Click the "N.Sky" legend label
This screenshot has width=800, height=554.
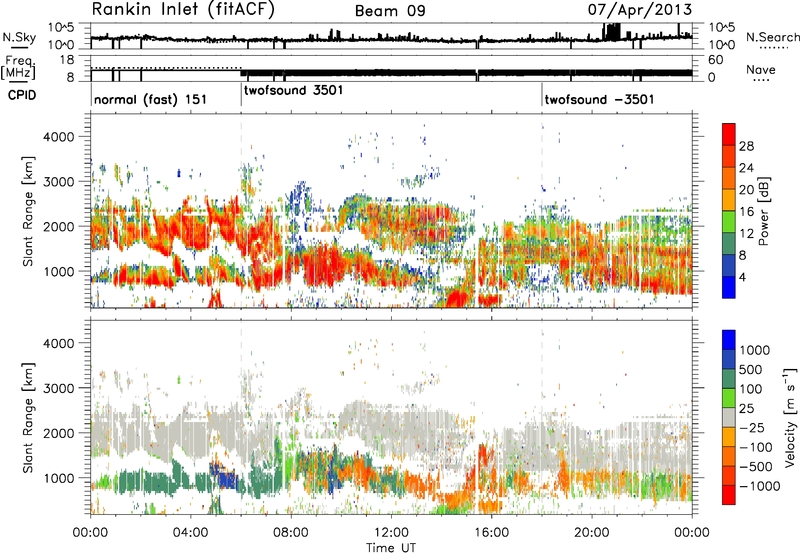point(19,37)
